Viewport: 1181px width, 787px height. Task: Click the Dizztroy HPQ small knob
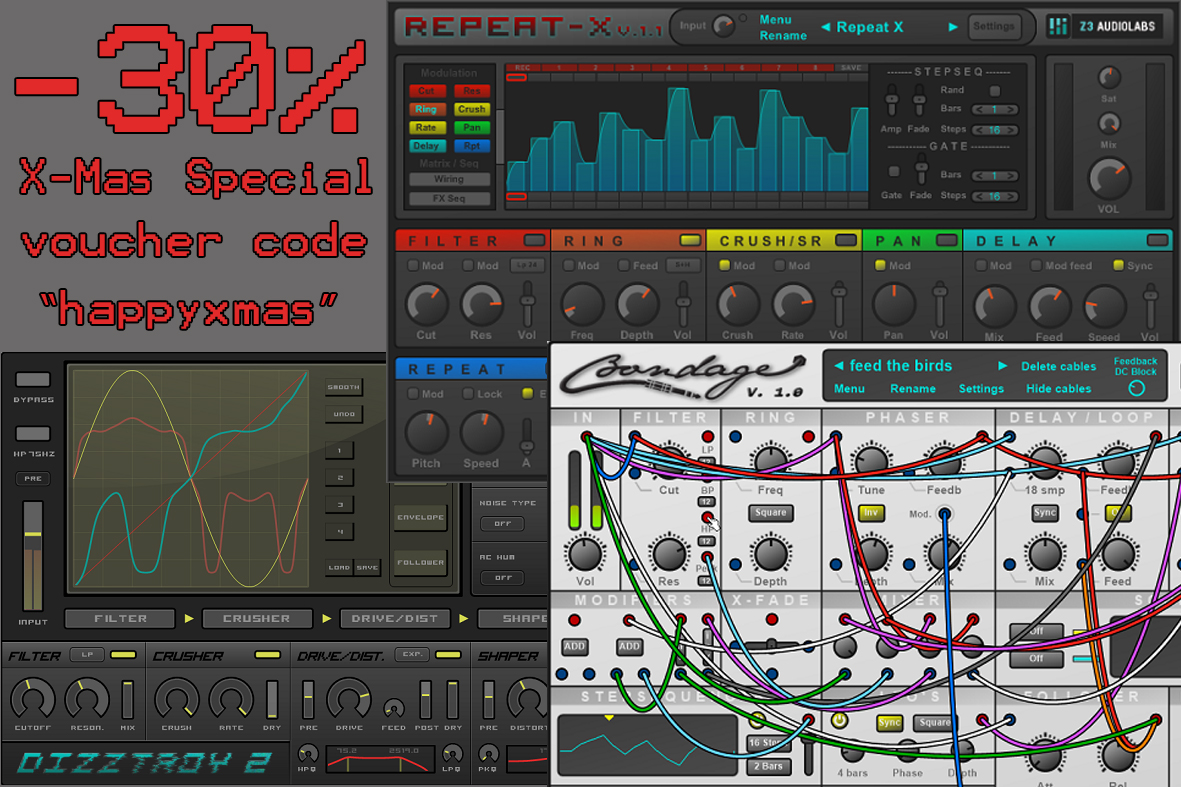coord(307,753)
